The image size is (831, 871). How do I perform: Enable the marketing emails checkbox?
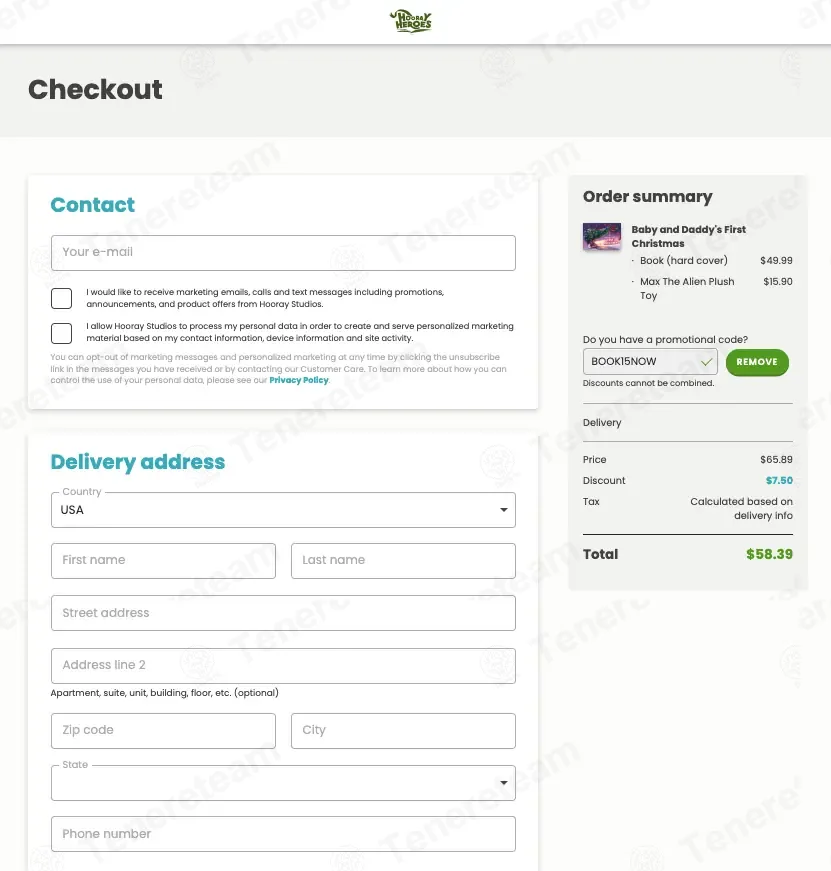62,298
